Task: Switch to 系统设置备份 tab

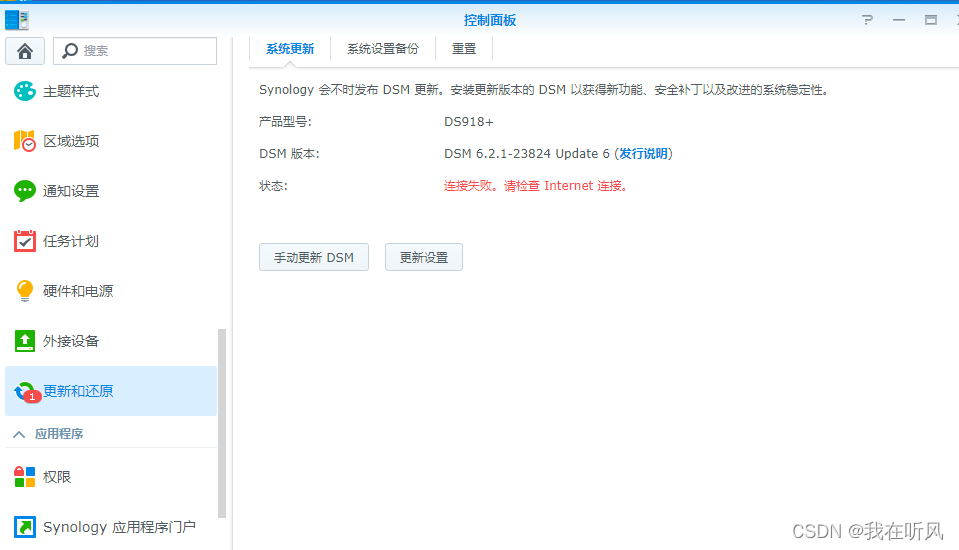Action: click(383, 49)
